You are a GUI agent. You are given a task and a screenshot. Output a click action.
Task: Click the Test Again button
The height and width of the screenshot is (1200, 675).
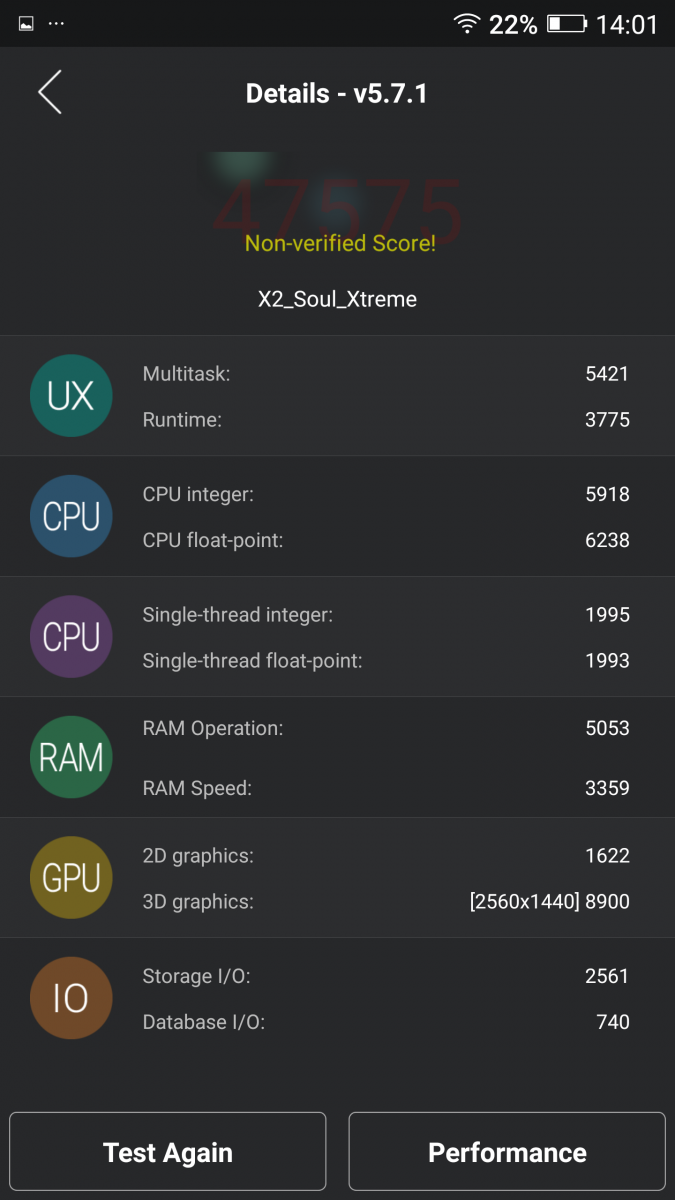[168, 1152]
